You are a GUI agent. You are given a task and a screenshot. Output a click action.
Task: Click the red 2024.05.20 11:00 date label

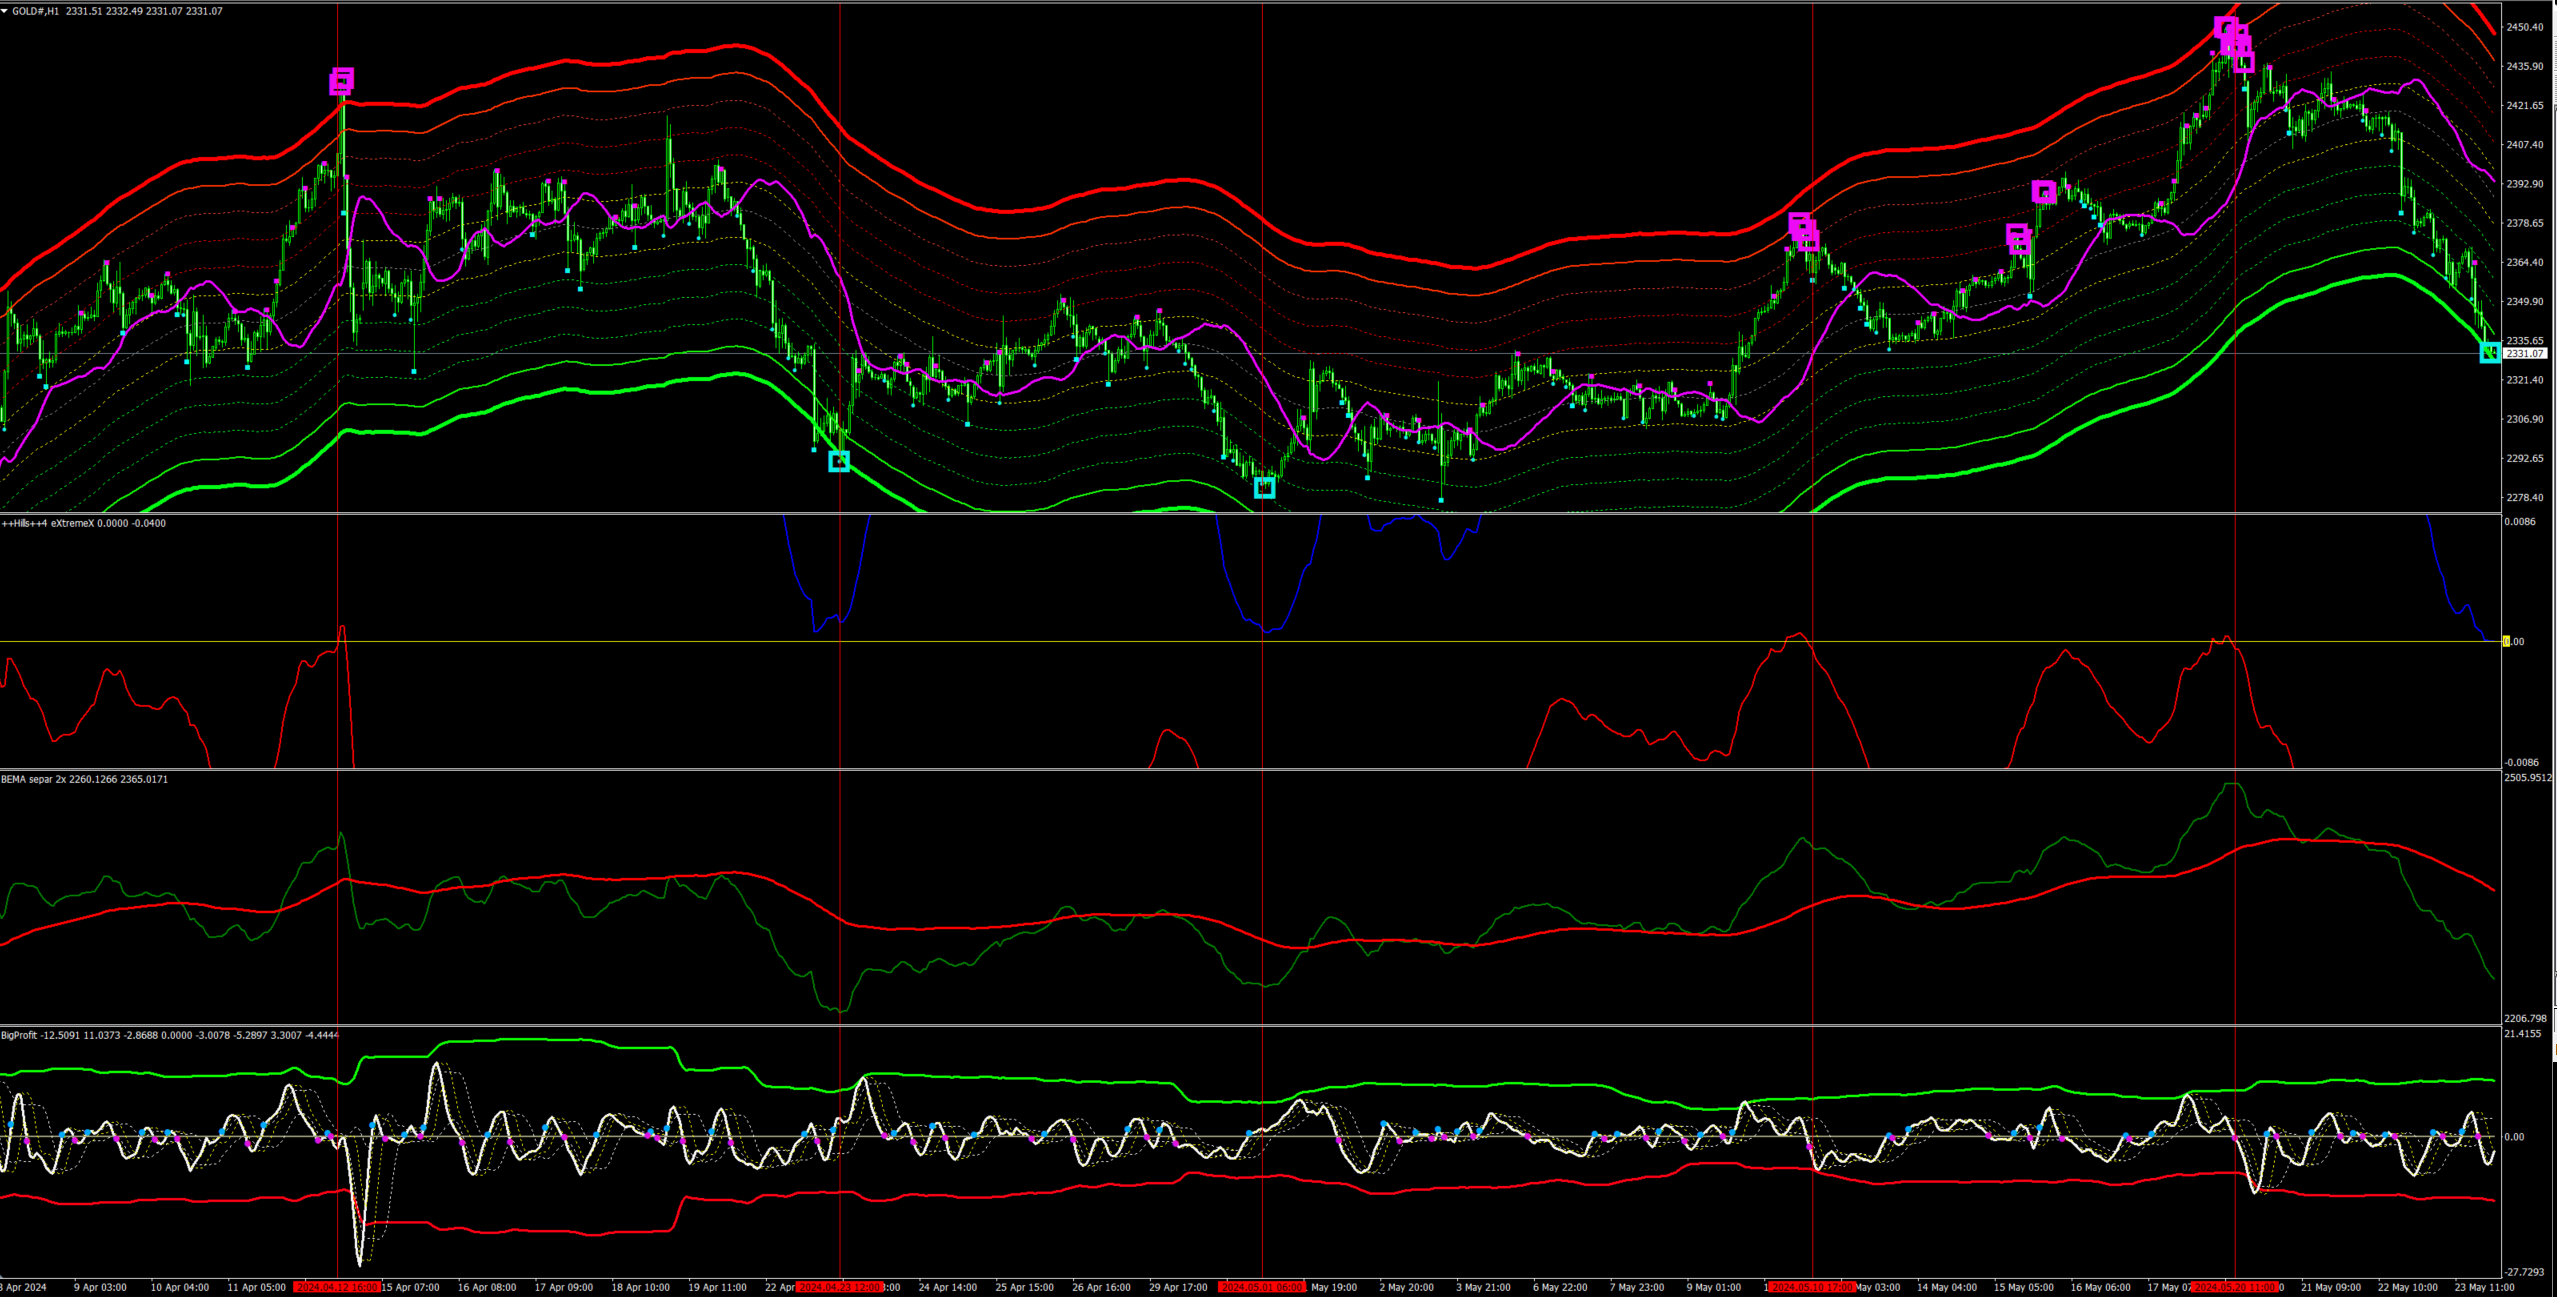click(2234, 1287)
